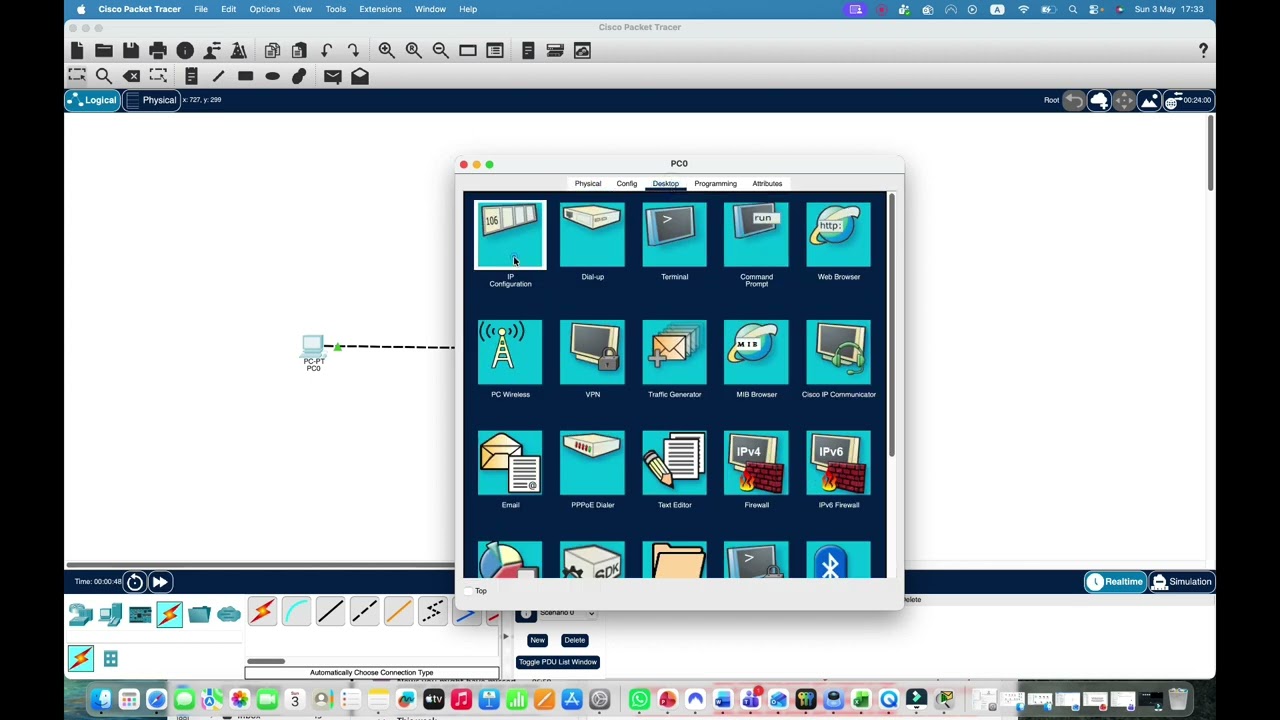Launch the Text Editor app

(x=674, y=463)
